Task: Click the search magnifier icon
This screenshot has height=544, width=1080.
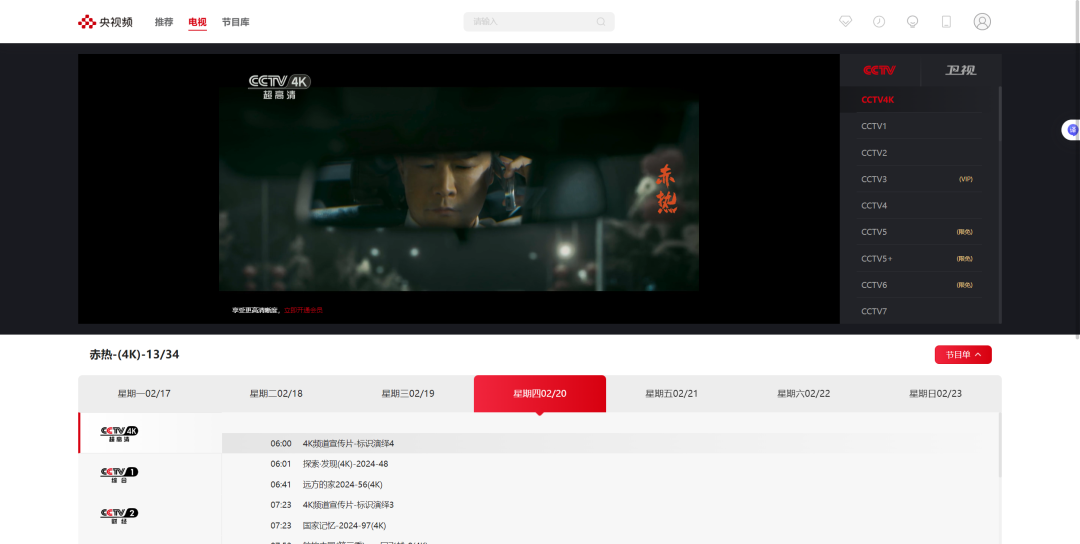Action: (601, 22)
